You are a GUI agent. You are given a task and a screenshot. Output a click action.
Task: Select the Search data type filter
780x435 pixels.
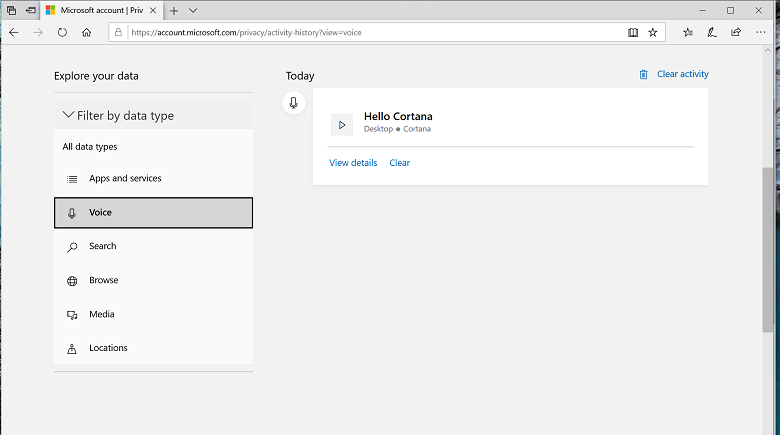[153, 246]
